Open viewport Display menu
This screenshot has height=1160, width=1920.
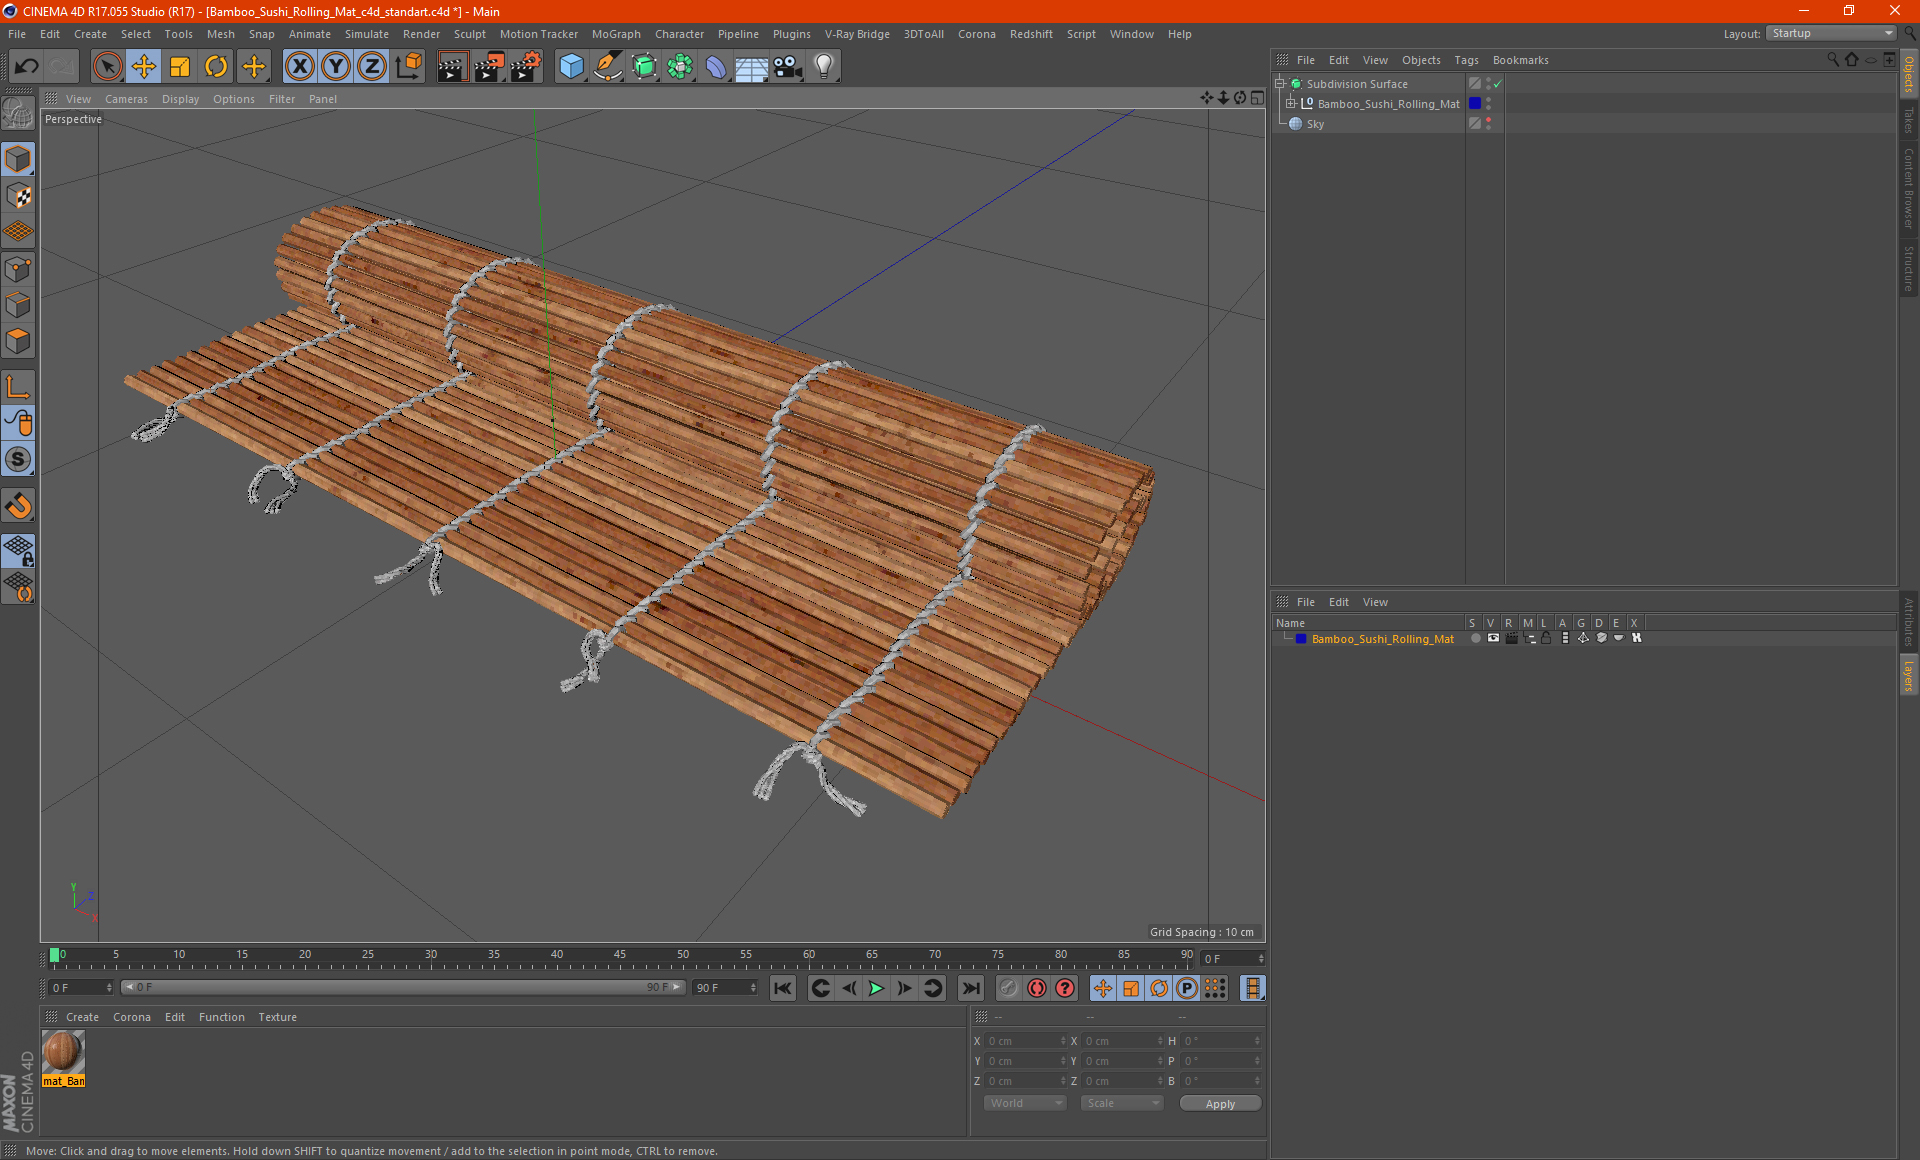click(180, 99)
